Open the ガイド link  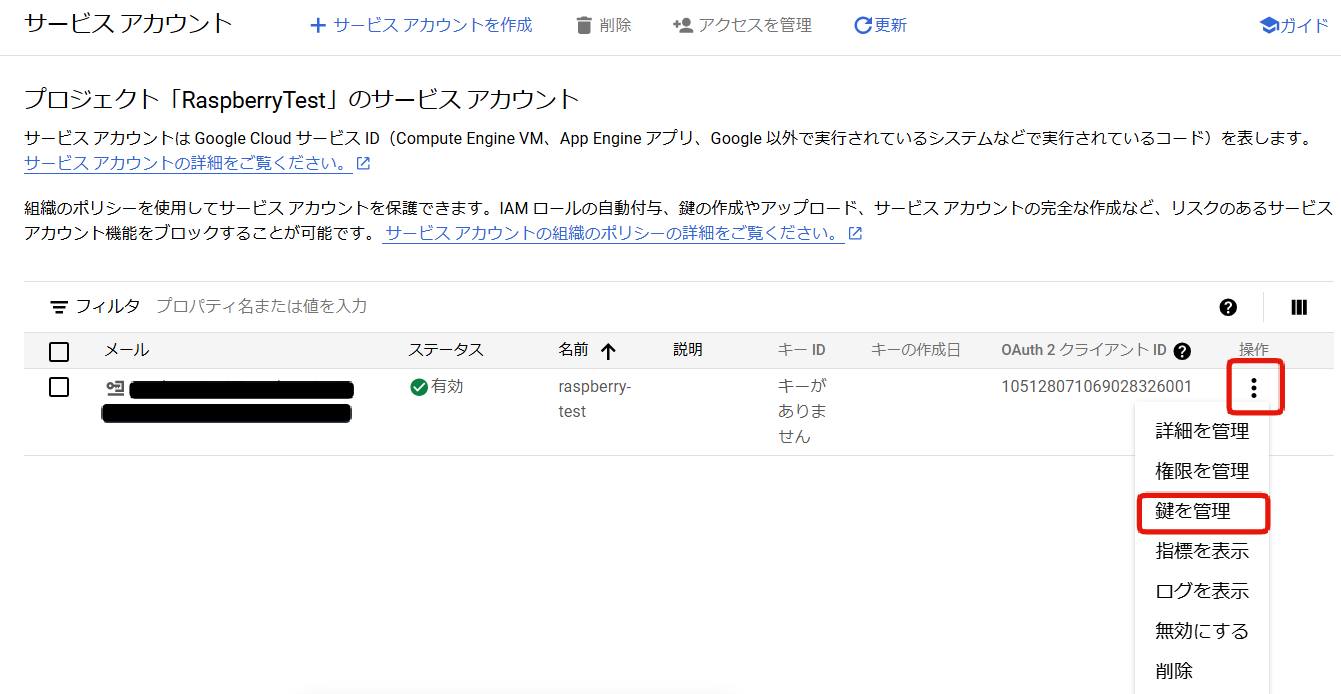click(x=1294, y=26)
